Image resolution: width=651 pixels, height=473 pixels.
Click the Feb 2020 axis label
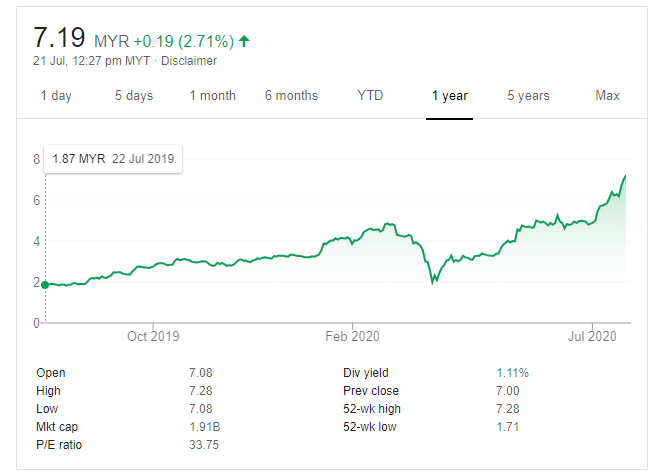click(x=354, y=336)
